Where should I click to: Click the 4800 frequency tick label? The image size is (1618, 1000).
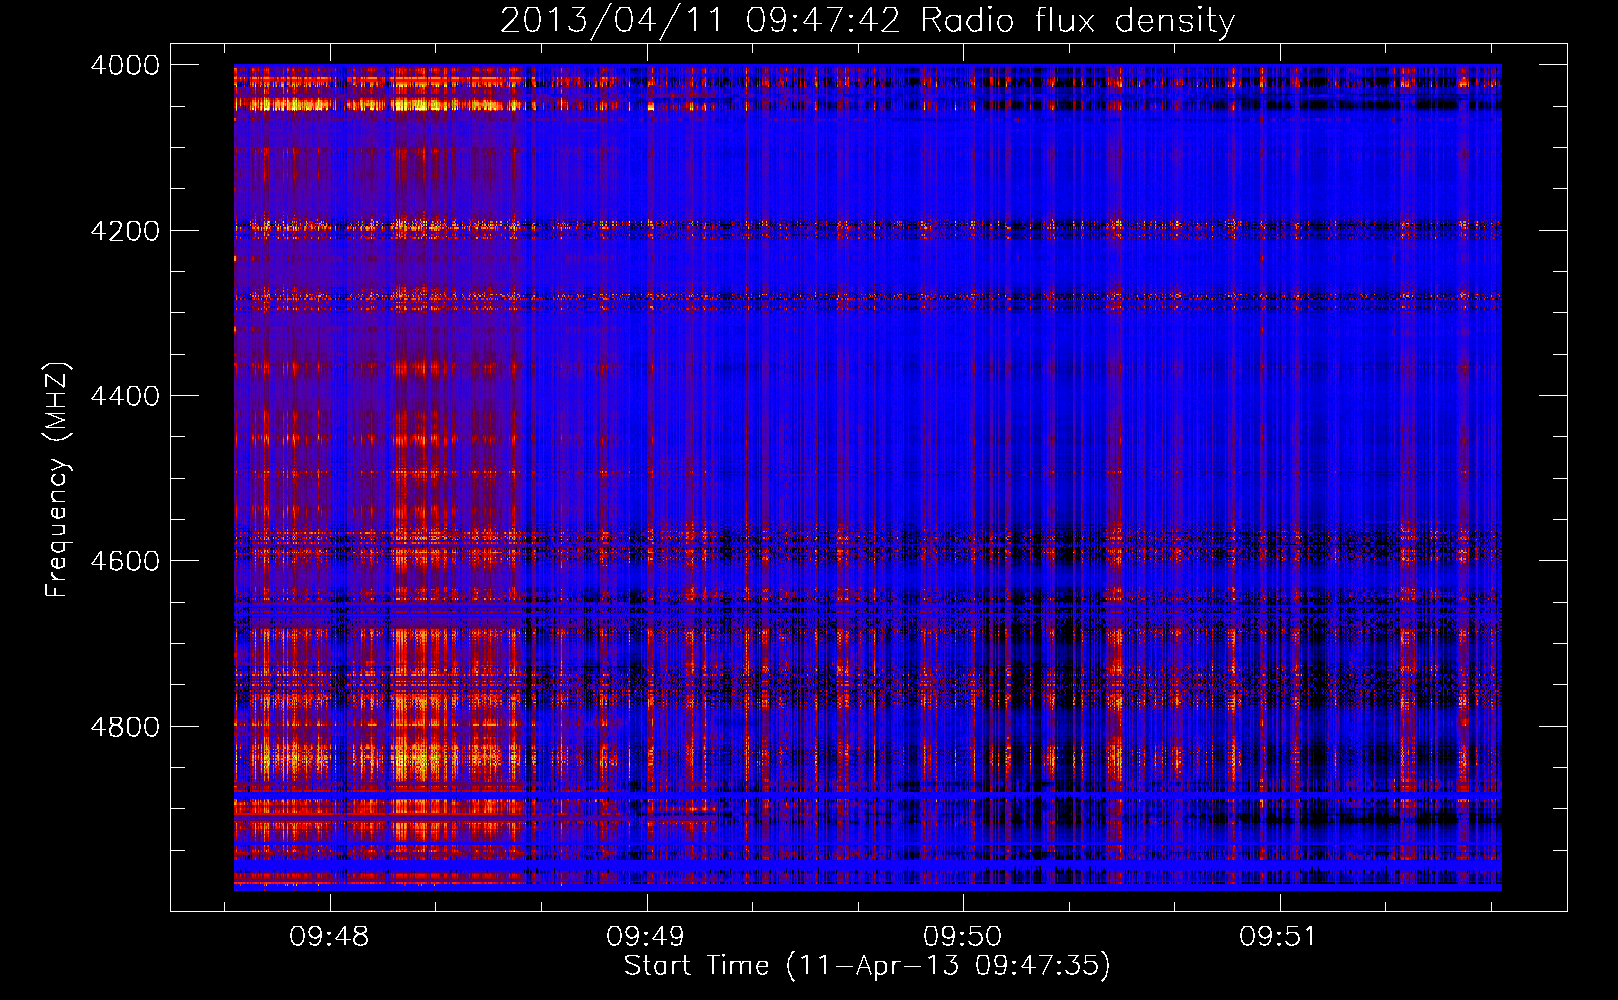(x=125, y=727)
